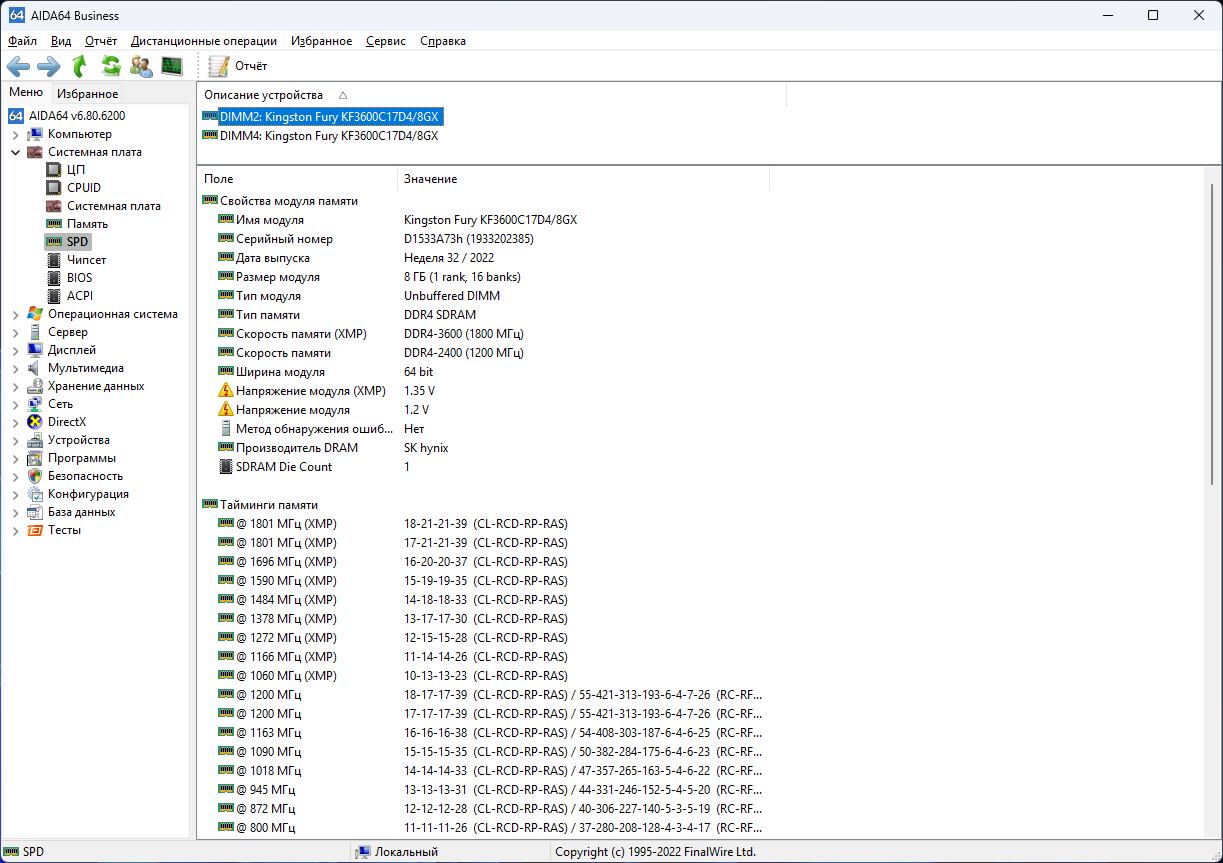The image size is (1223, 863).
Task: Click the AIDA64 title bar app icon
Action: 16,15
